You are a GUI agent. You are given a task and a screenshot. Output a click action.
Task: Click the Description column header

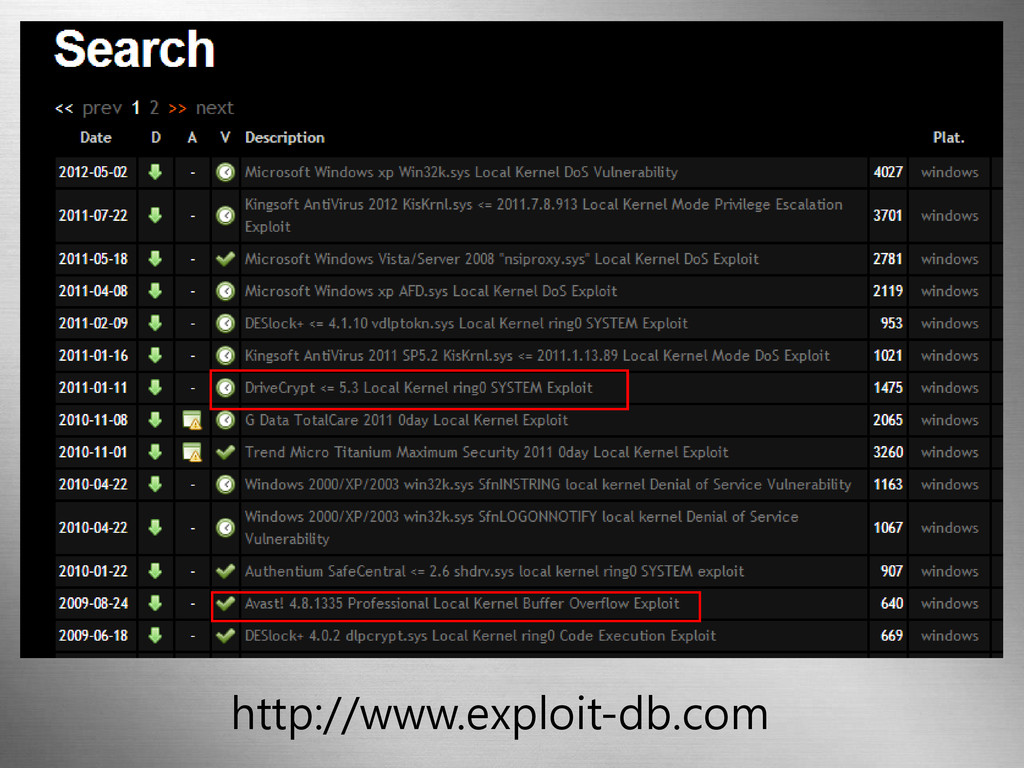[x=285, y=138]
